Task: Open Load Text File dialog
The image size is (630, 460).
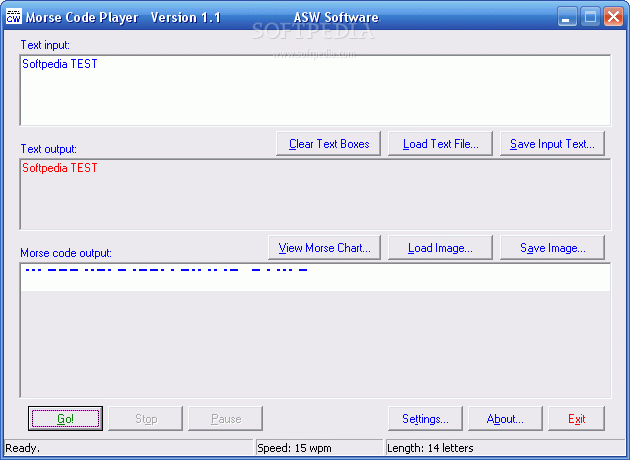Action: click(440, 143)
